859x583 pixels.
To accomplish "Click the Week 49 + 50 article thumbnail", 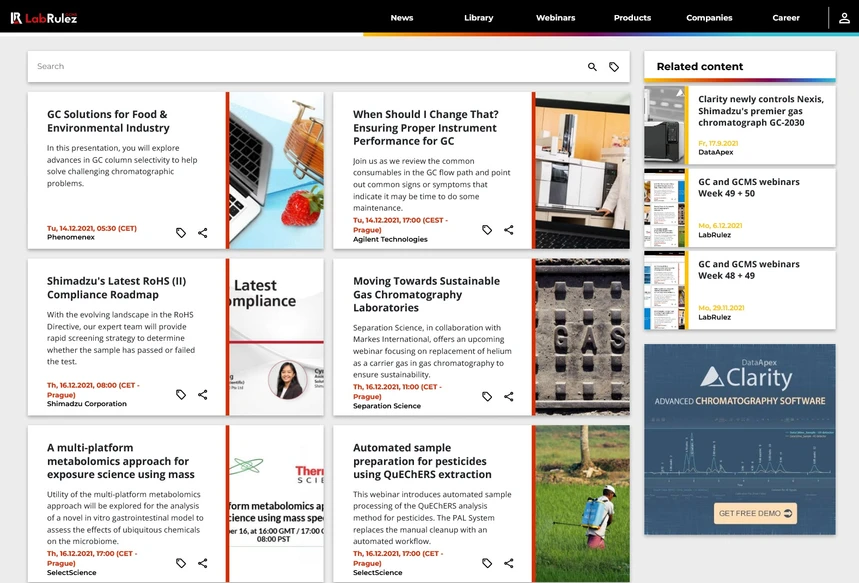I will coord(665,208).
